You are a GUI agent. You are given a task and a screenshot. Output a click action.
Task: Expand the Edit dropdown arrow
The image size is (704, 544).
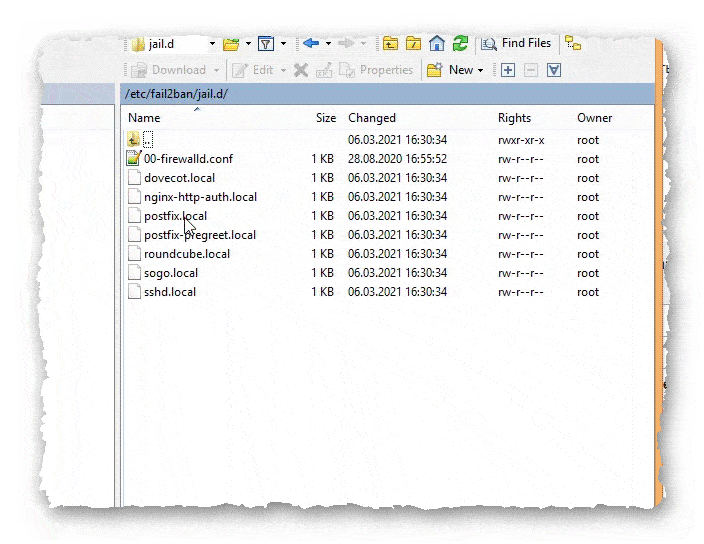tap(283, 70)
